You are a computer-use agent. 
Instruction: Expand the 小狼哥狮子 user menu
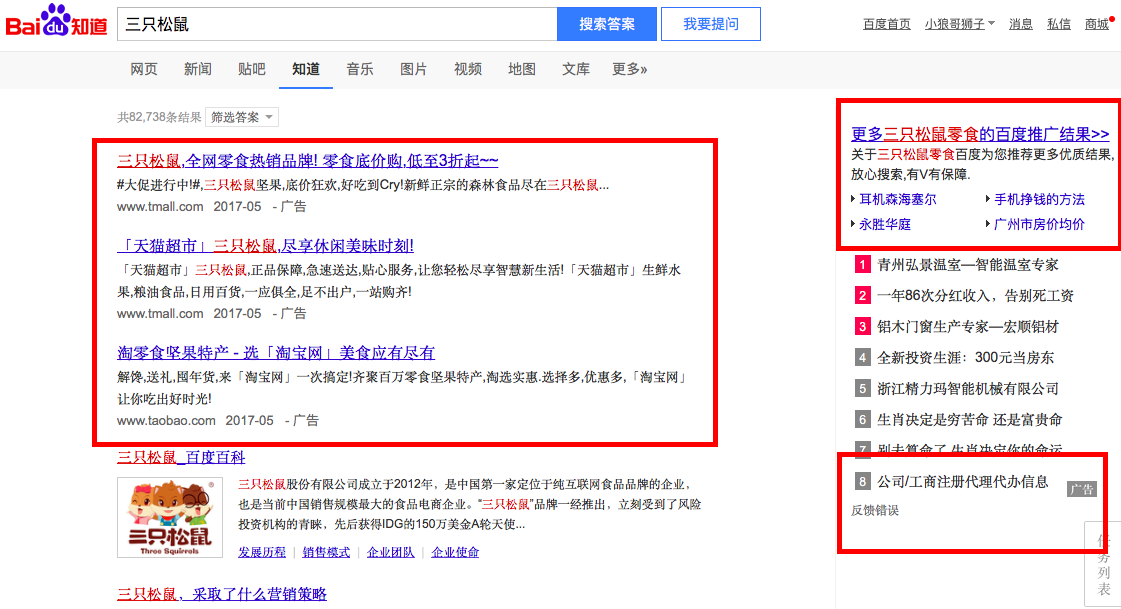(x=959, y=24)
